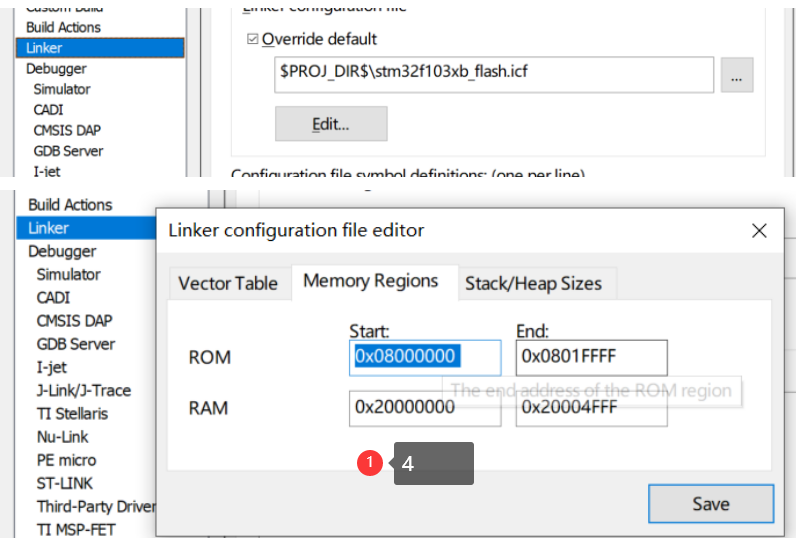Click the red numbered marker badge
796x541 pixels.
click(370, 463)
